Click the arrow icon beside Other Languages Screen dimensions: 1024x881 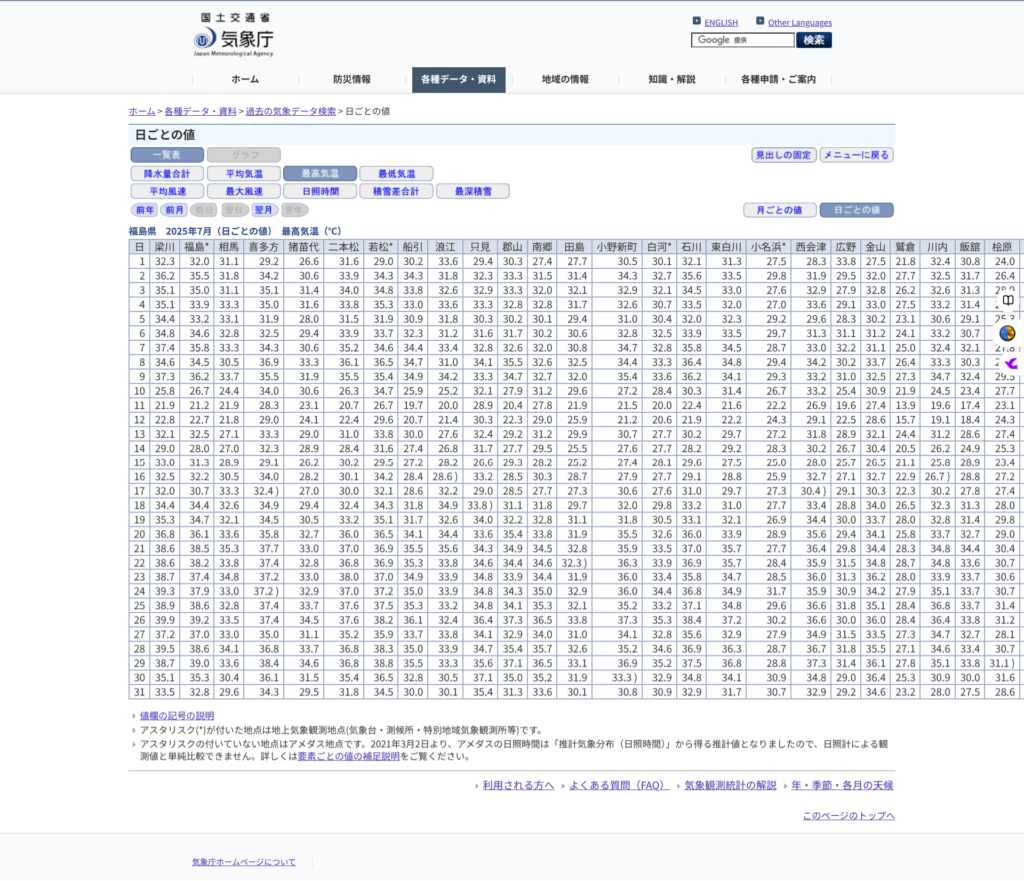[760, 21]
